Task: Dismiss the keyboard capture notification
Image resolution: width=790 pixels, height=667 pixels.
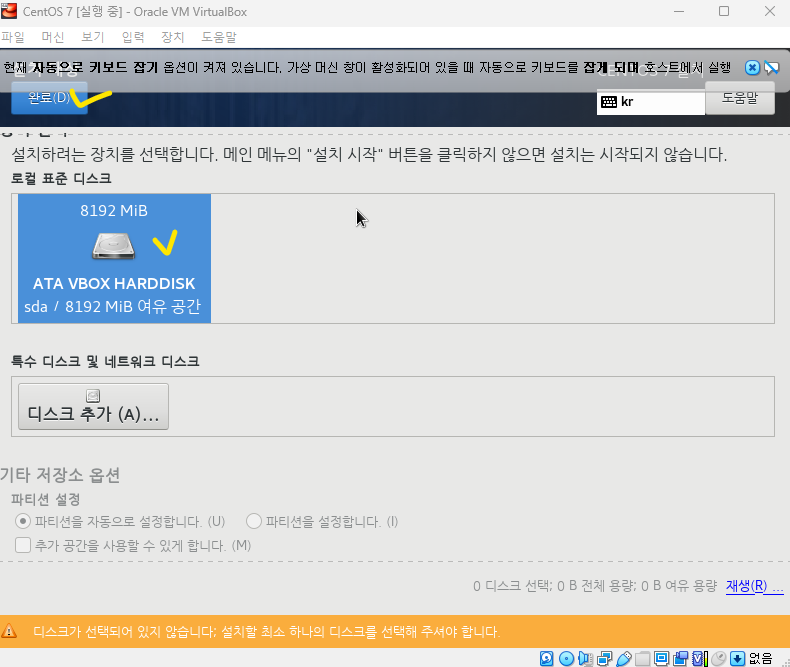Action: pyautogui.click(x=752, y=68)
